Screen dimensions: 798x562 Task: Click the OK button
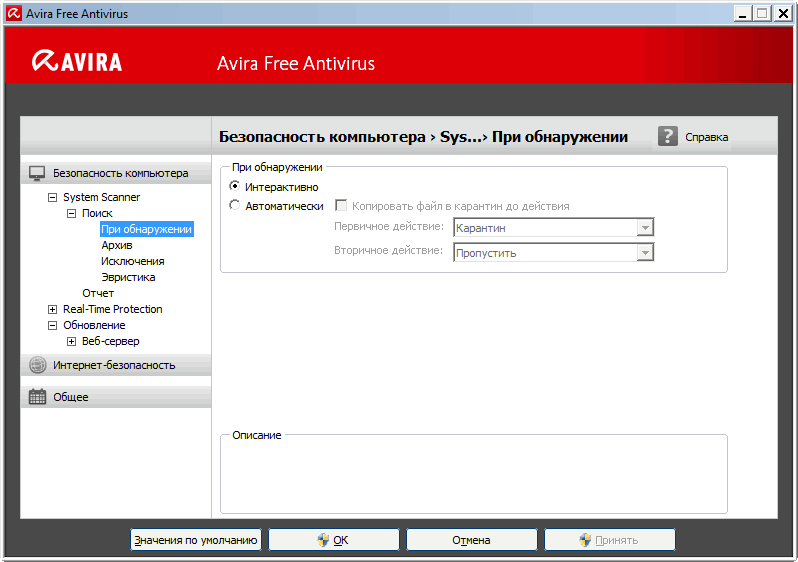(x=333, y=540)
